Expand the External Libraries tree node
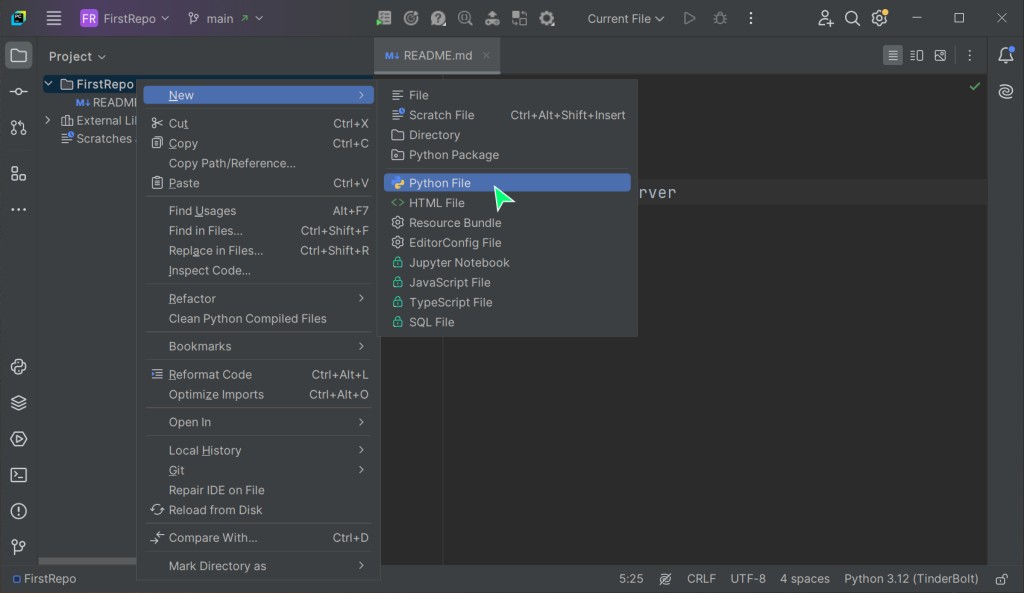 [x=48, y=120]
